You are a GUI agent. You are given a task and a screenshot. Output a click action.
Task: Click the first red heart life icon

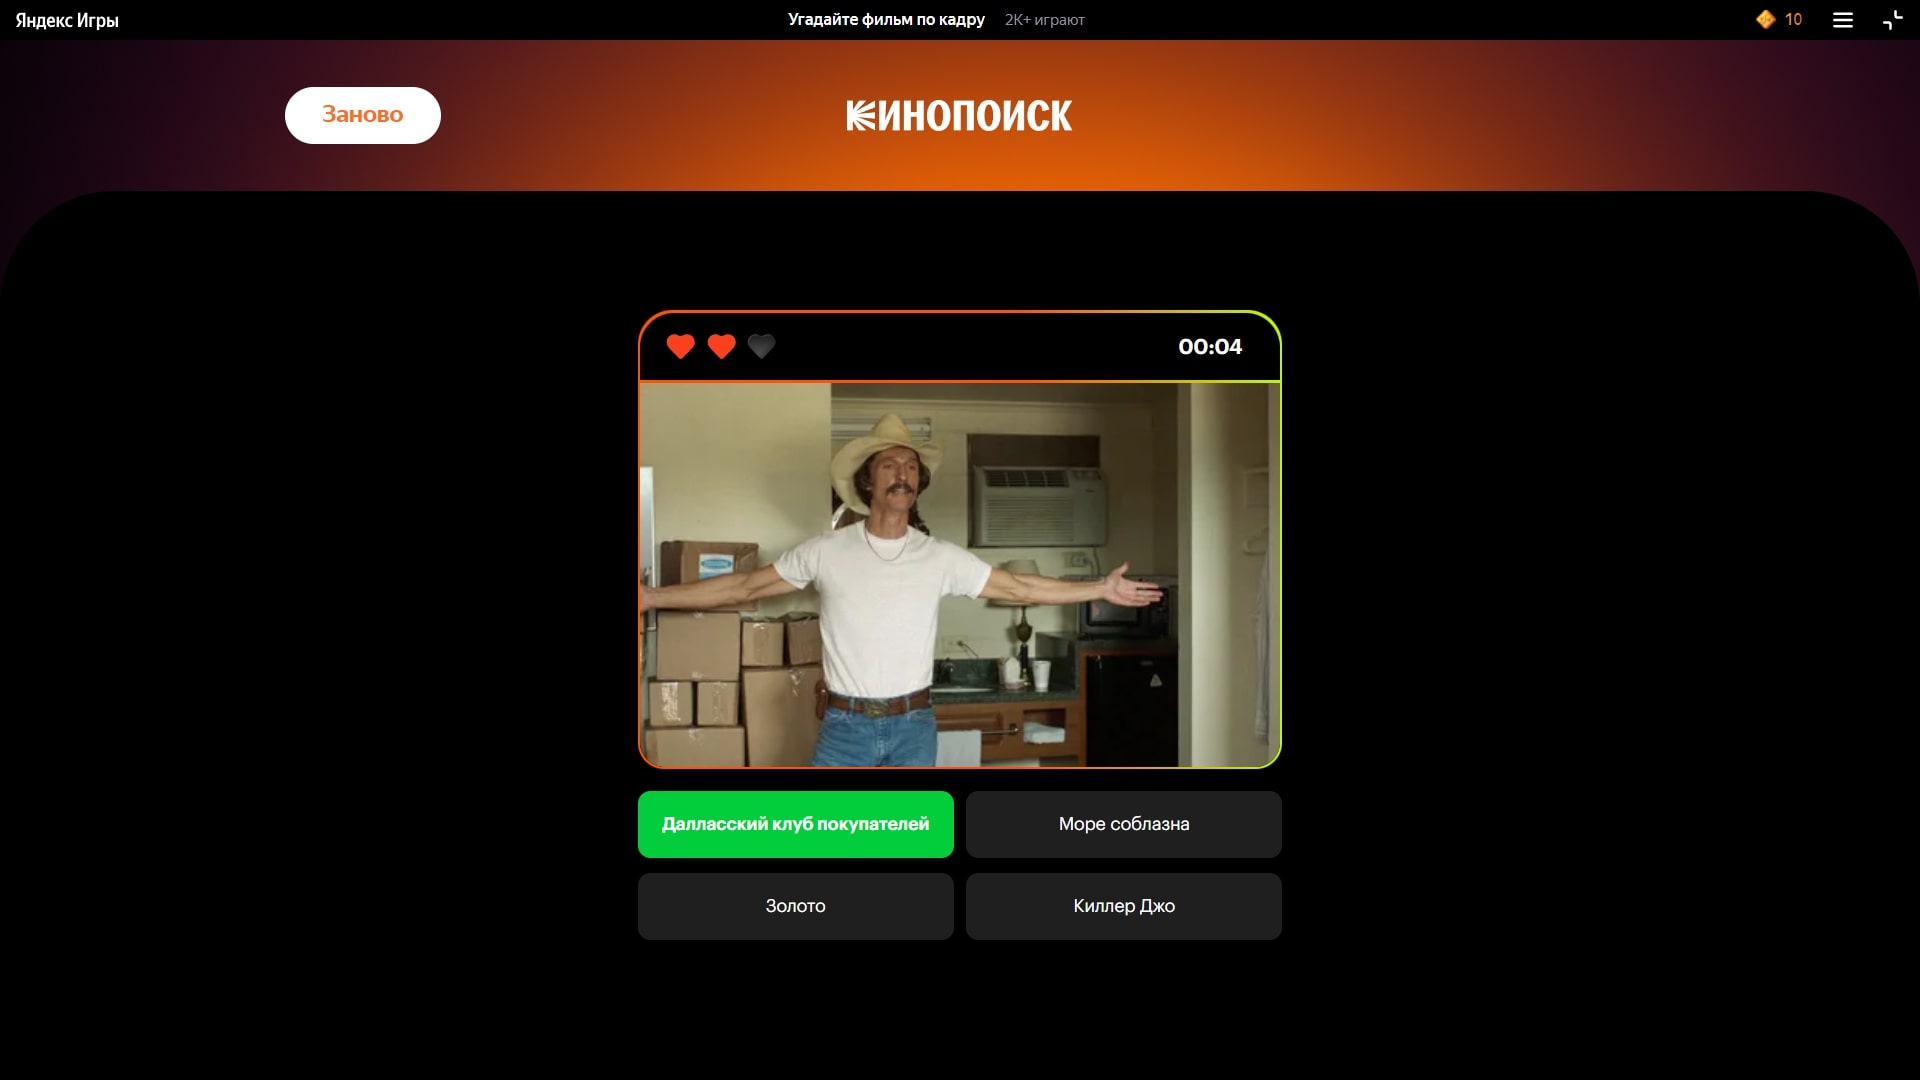[680, 347]
